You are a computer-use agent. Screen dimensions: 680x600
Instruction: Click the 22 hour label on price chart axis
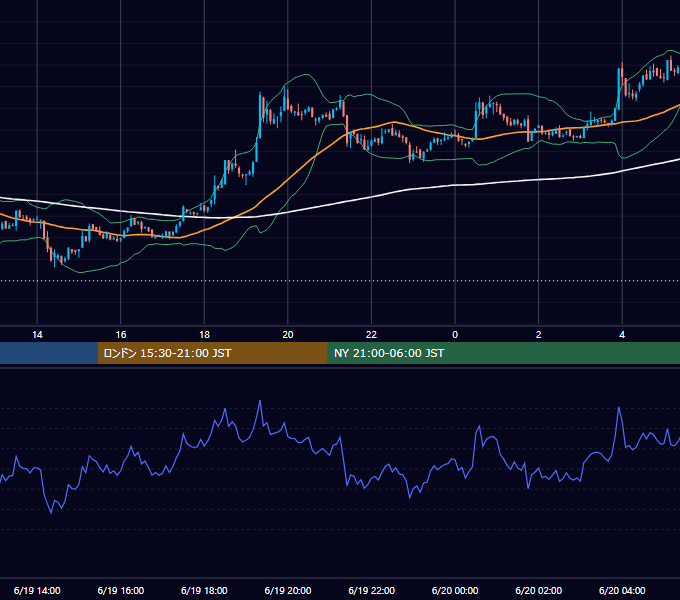coord(371,335)
